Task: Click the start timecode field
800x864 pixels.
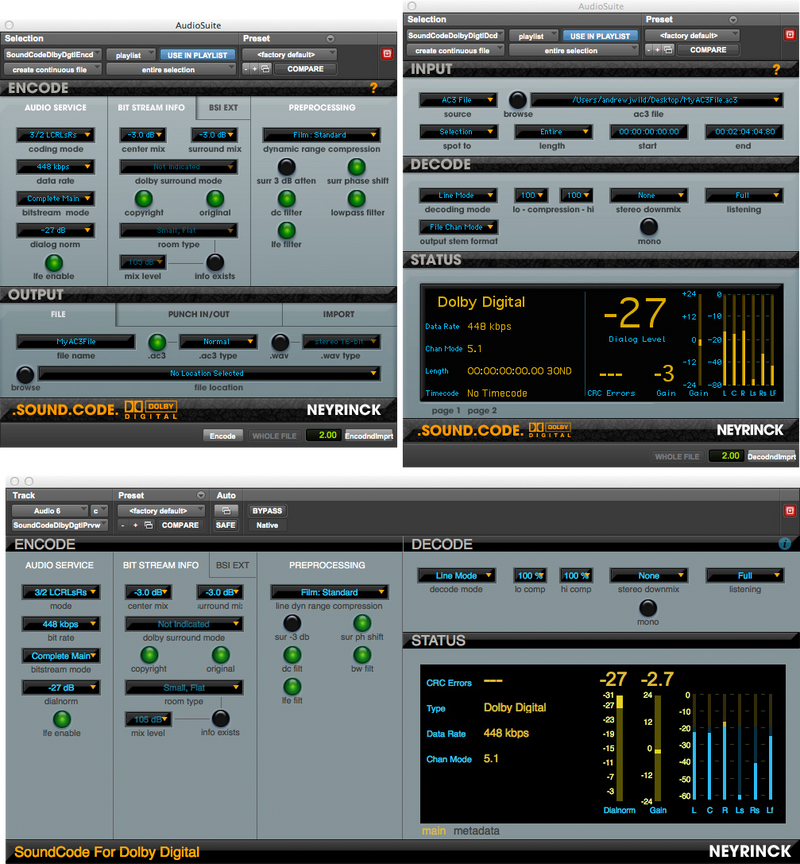Action: (648, 132)
